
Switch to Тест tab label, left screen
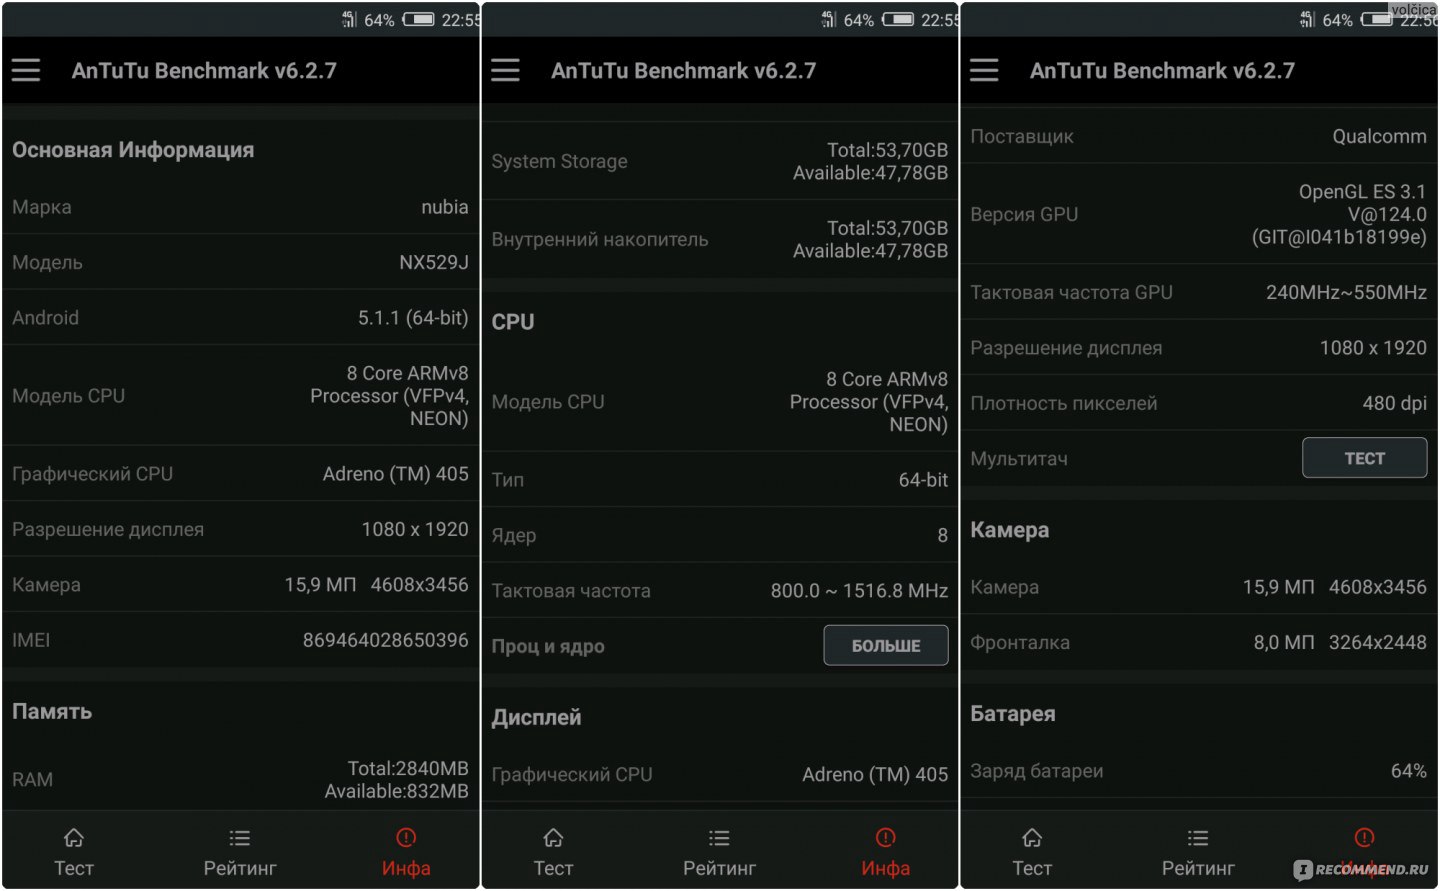[74, 868]
